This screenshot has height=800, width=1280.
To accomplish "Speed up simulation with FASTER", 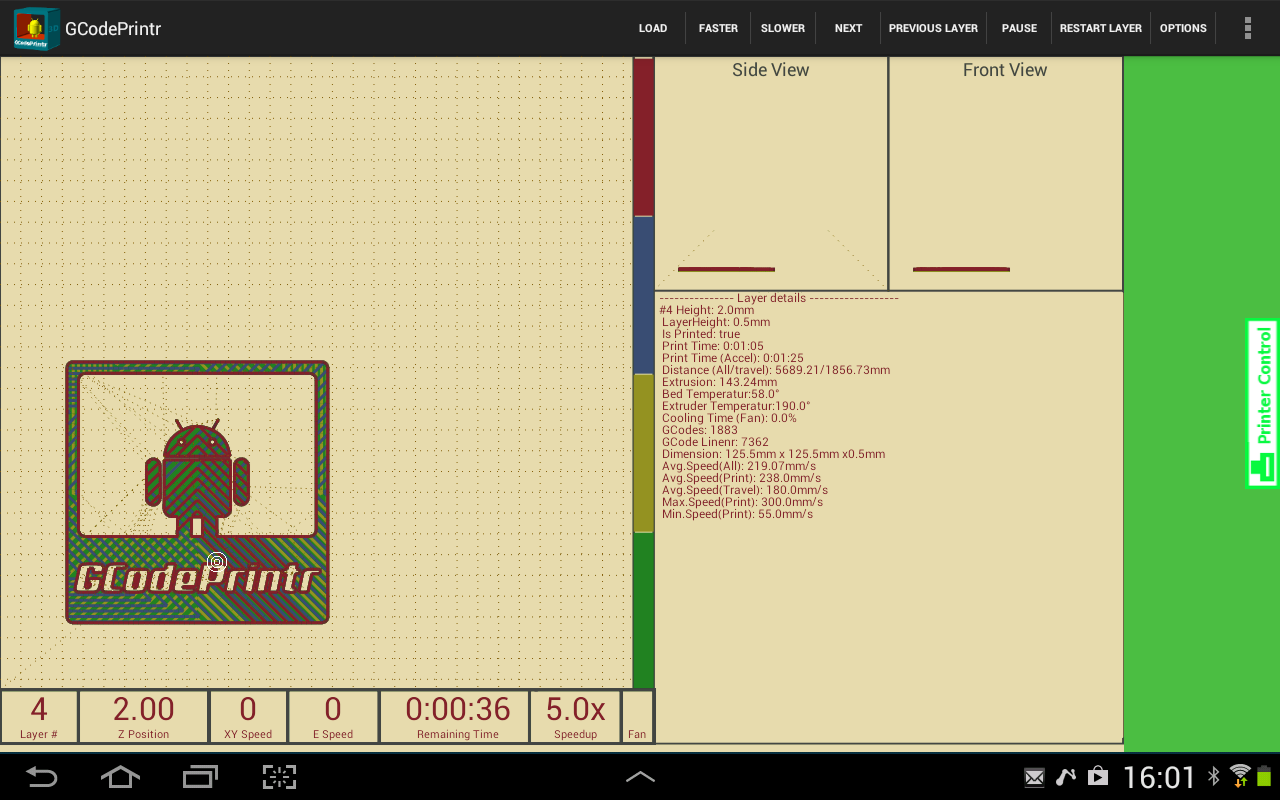I will (718, 28).
